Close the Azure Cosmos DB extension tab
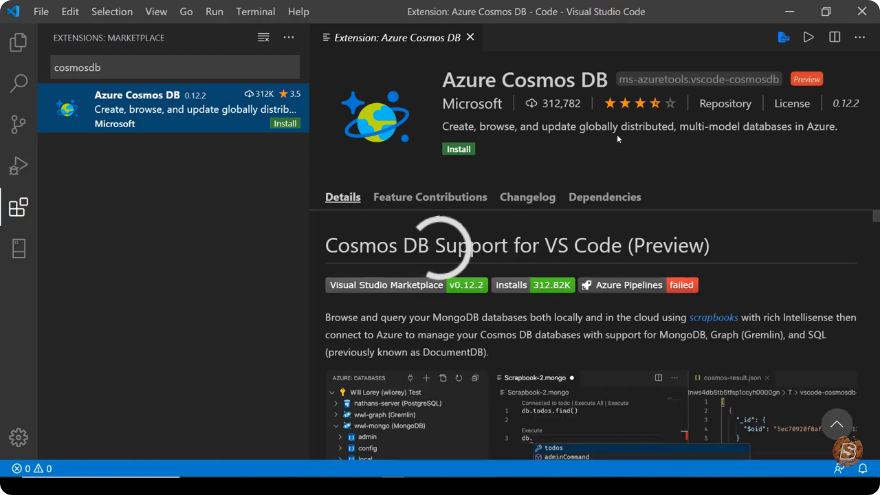This screenshot has height=495, width=880. click(470, 37)
